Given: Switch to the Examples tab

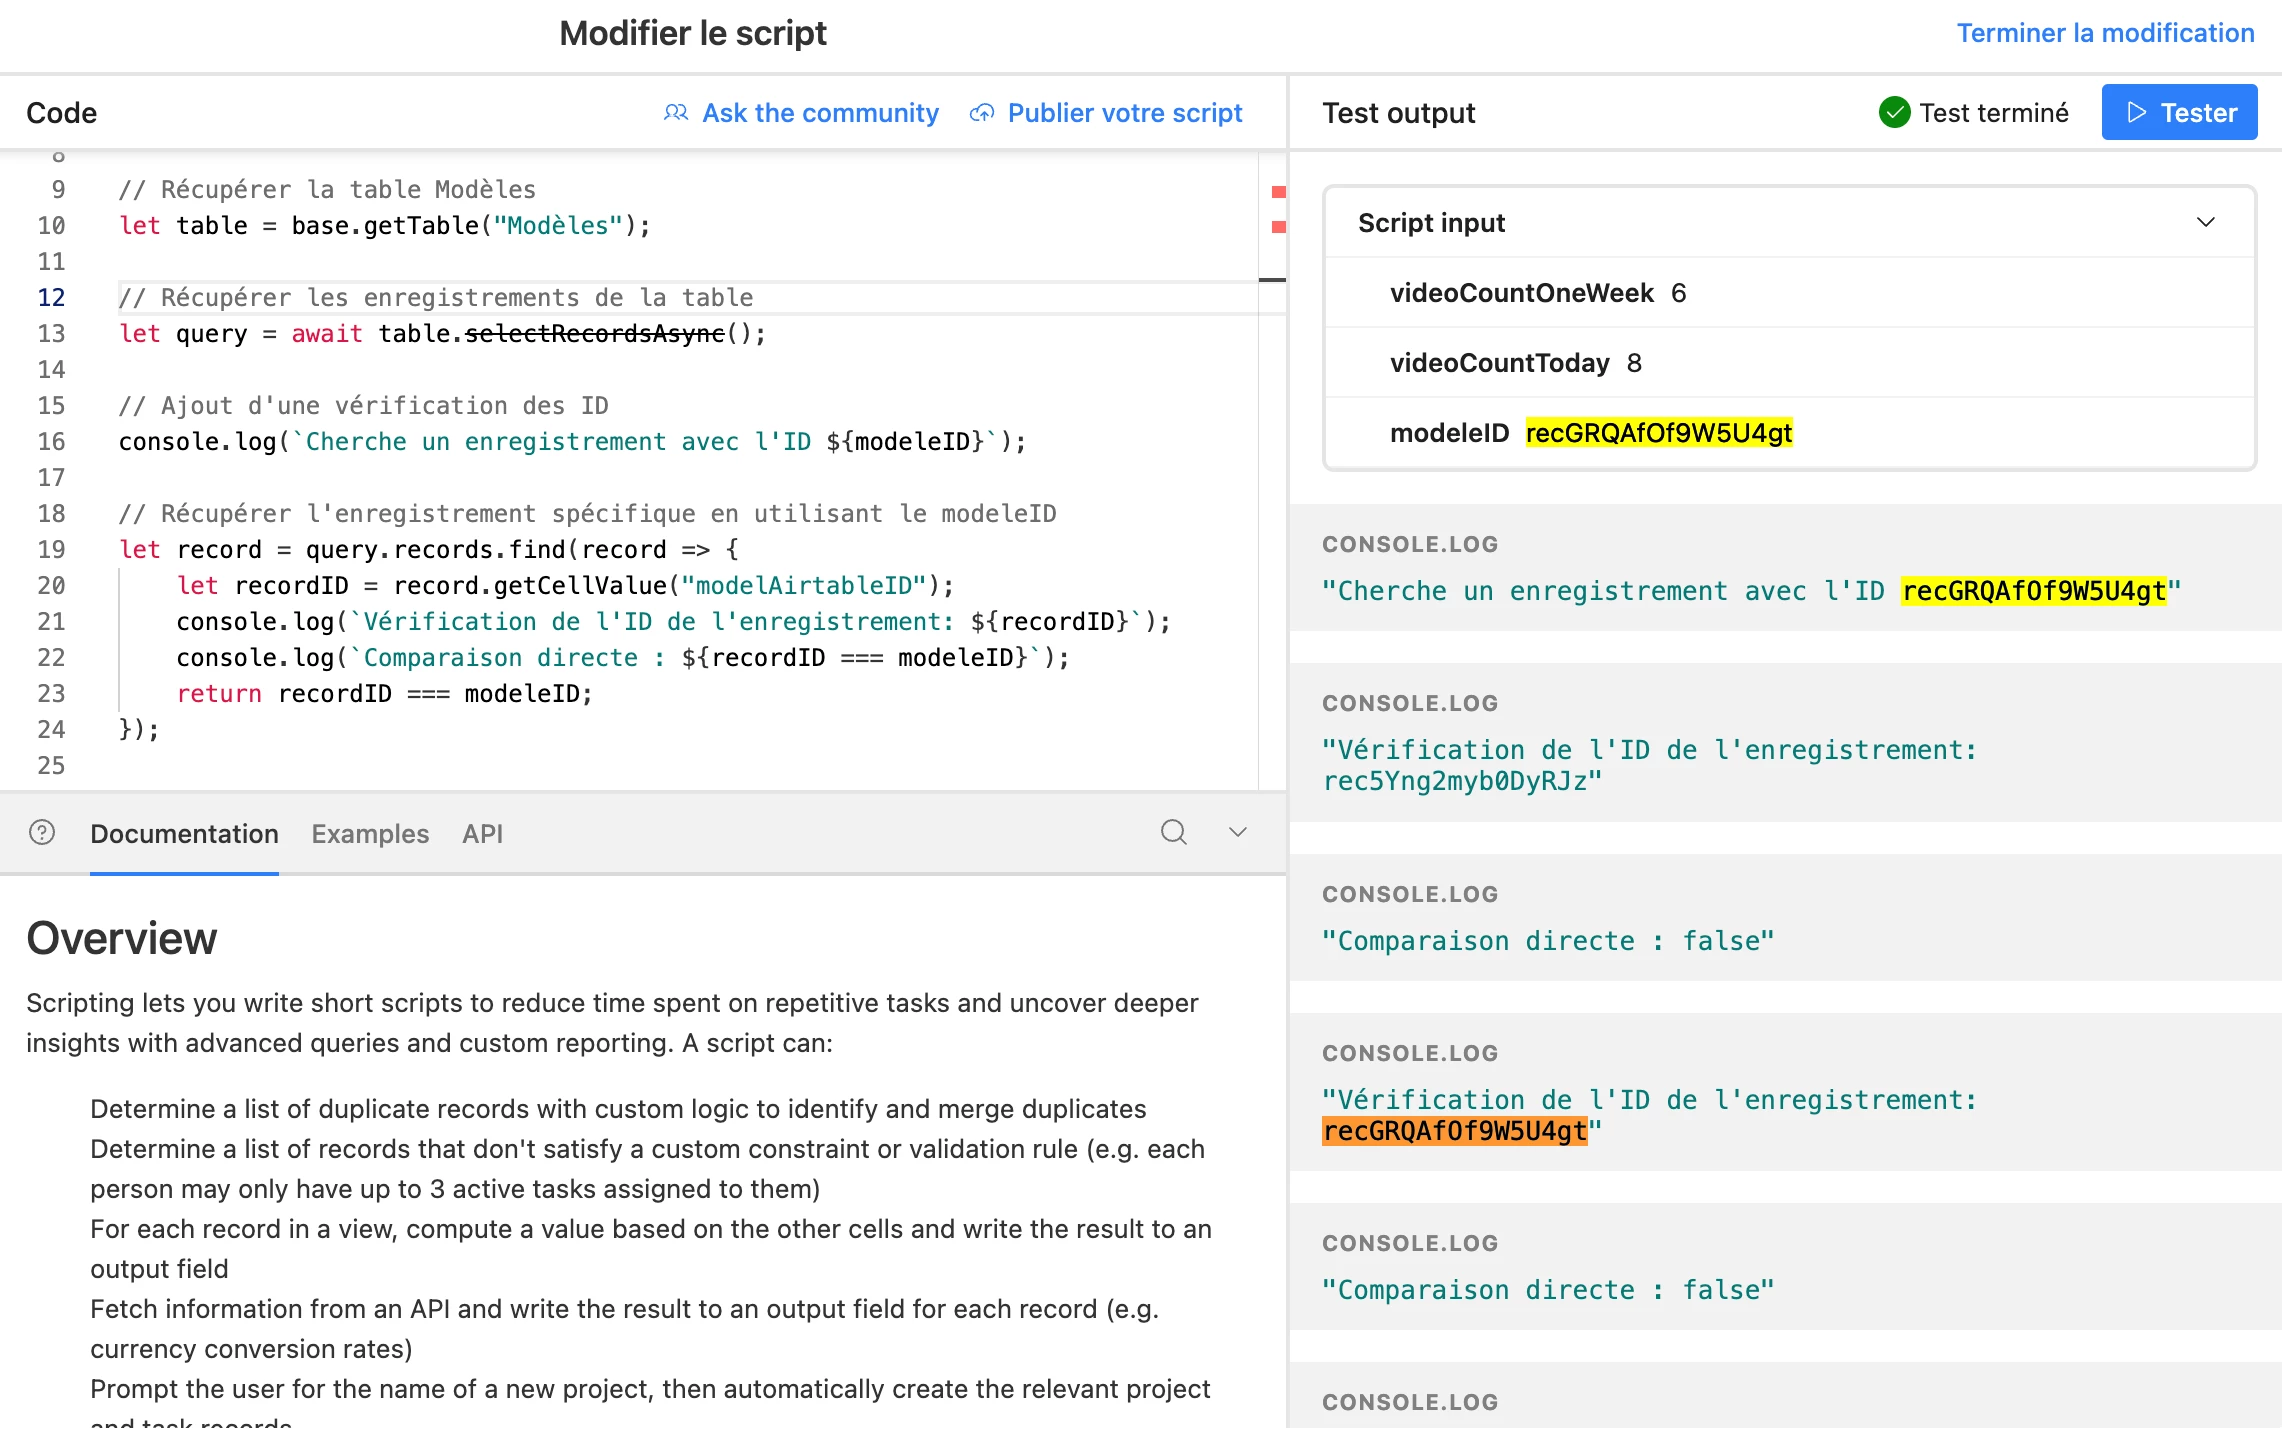Looking at the screenshot, I should coord(370,833).
